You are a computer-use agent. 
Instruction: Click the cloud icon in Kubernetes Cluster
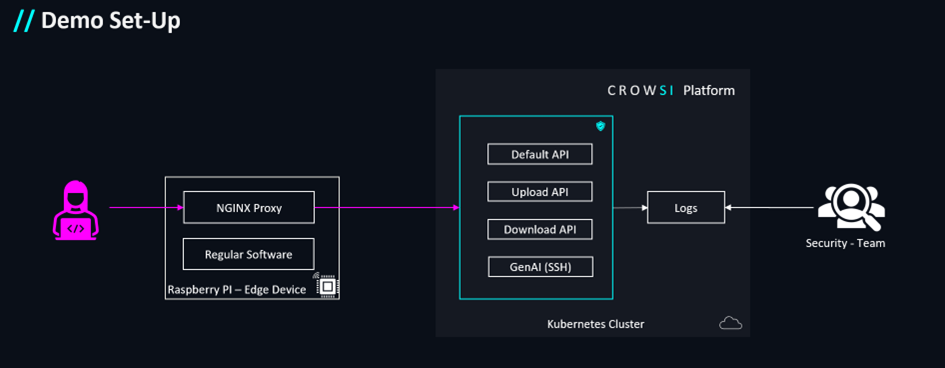tap(730, 323)
